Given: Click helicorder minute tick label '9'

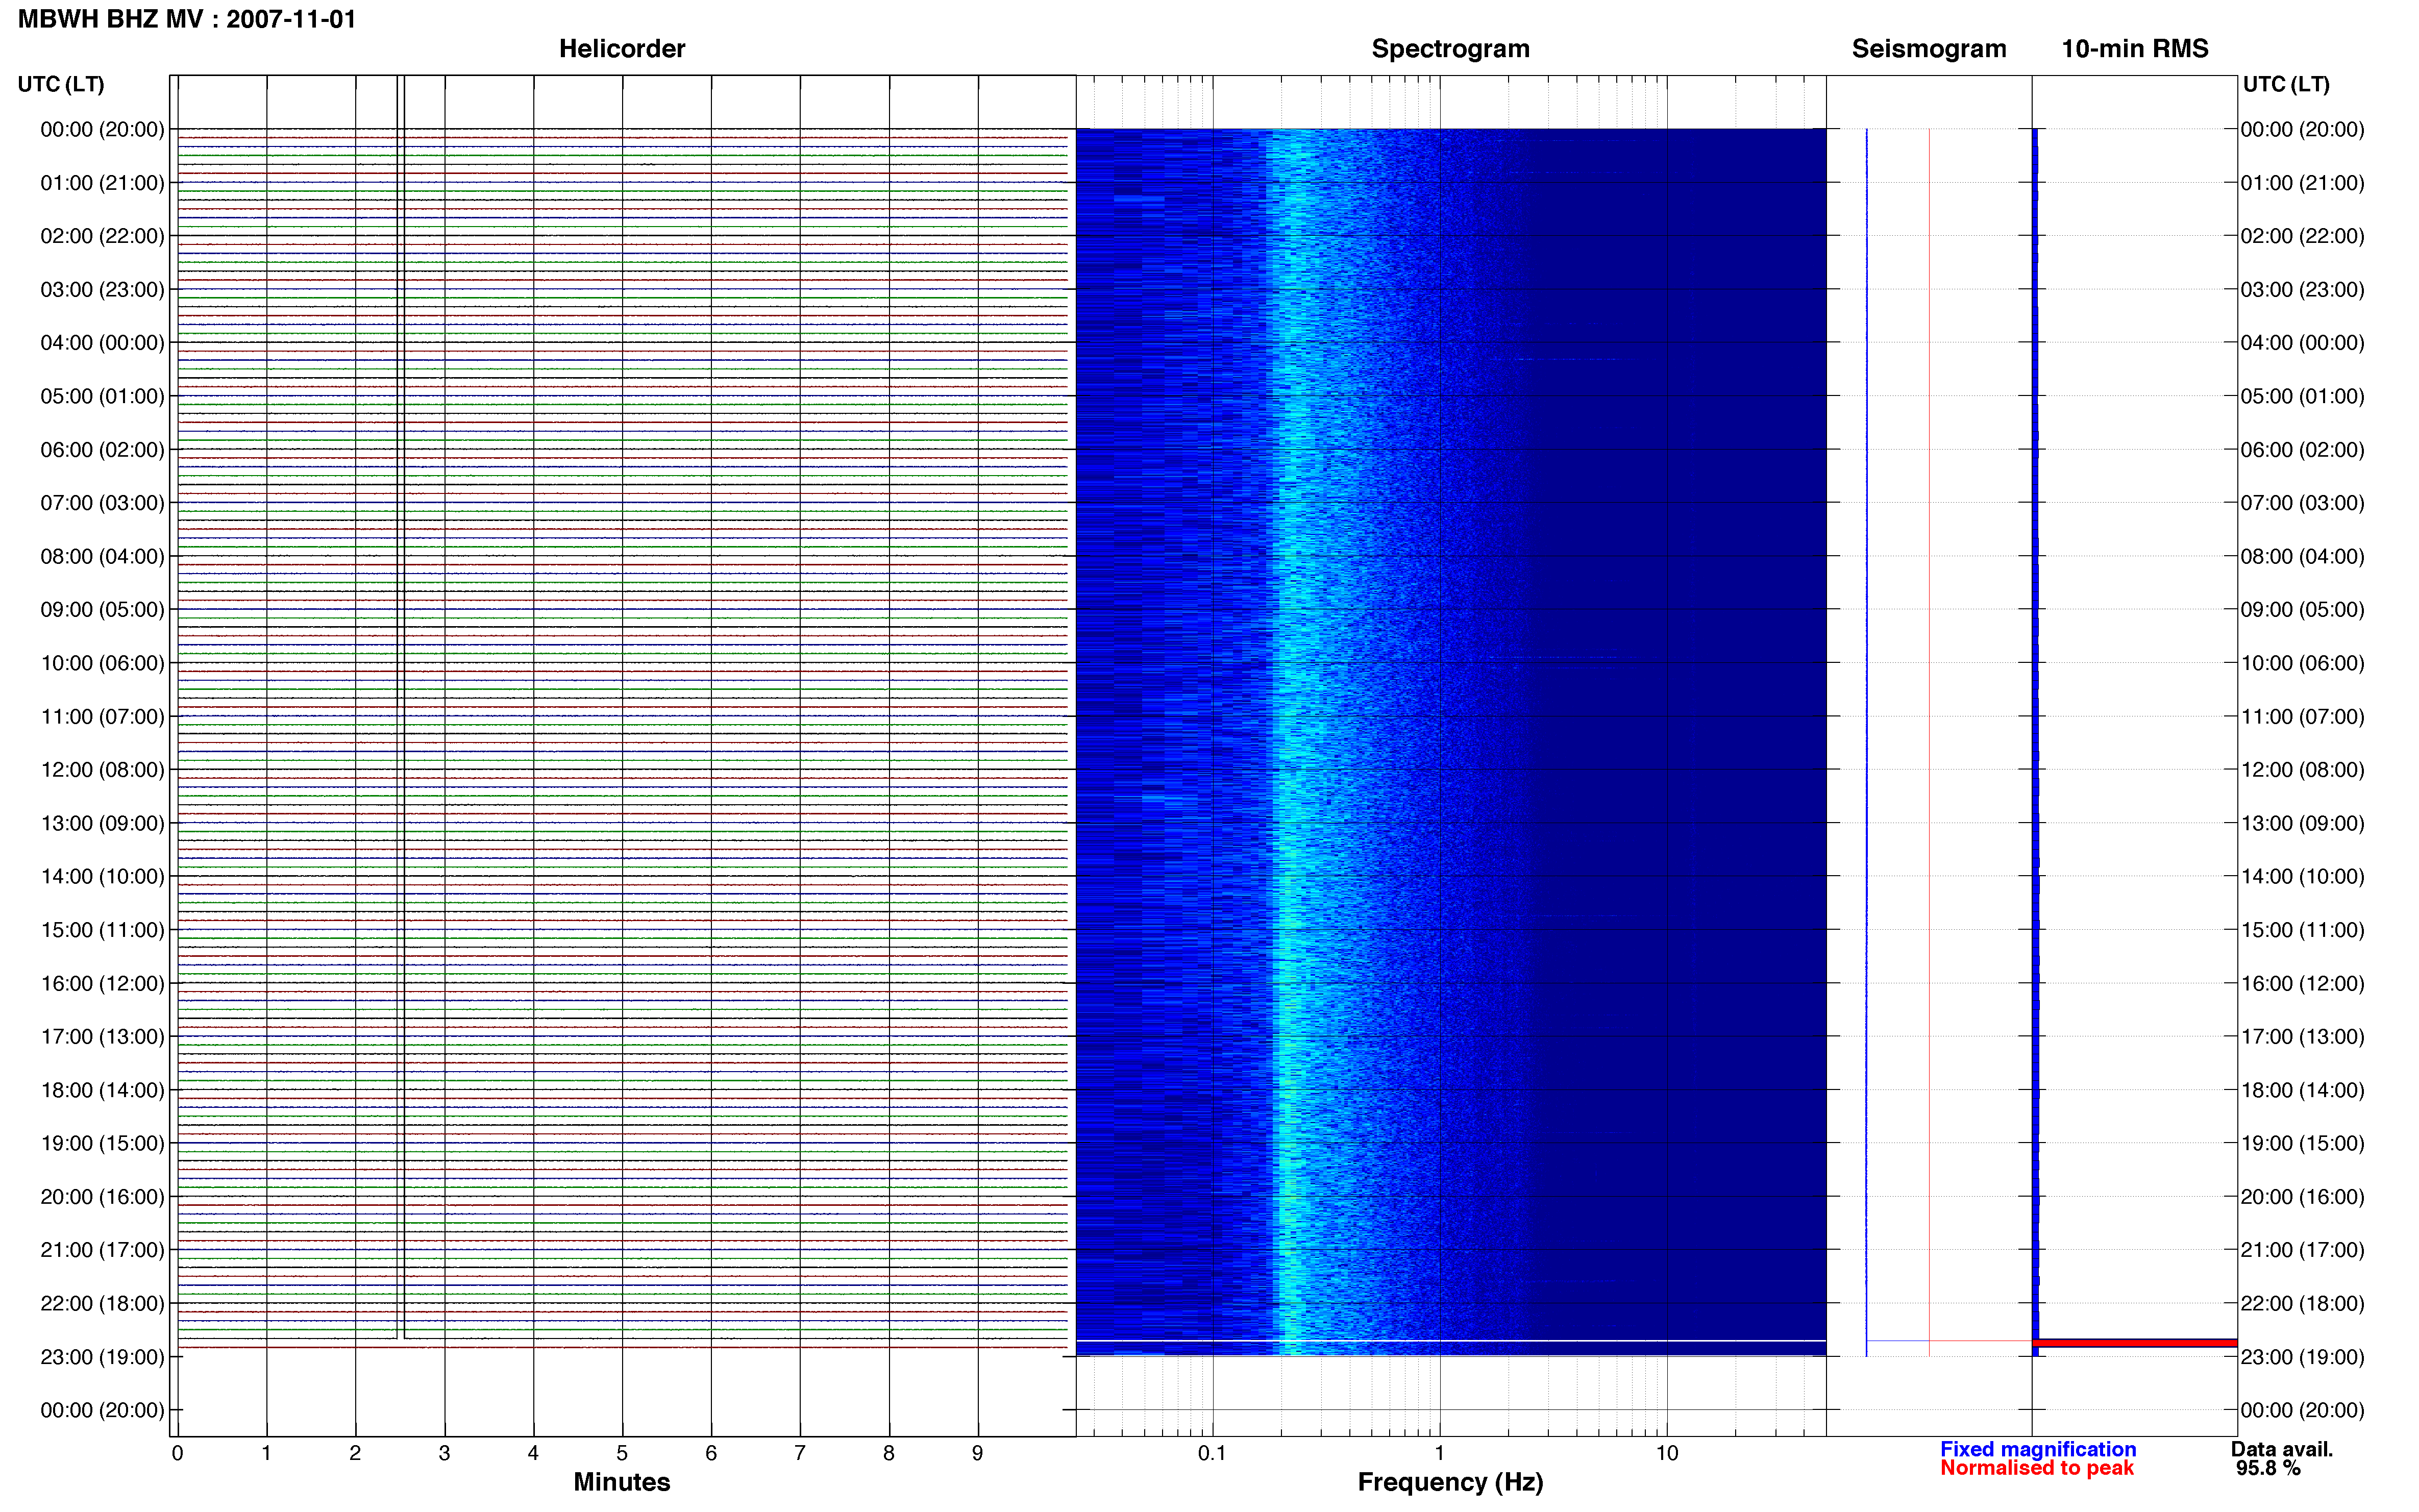Looking at the screenshot, I should point(978,1454).
